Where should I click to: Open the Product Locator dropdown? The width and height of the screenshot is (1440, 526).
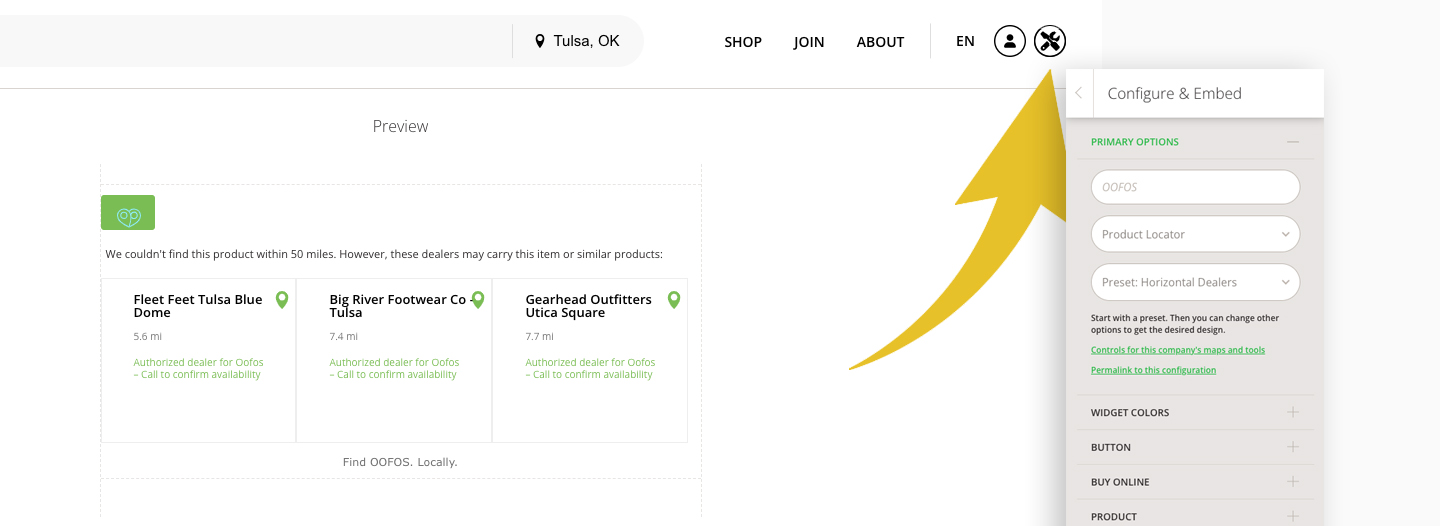(x=1196, y=234)
